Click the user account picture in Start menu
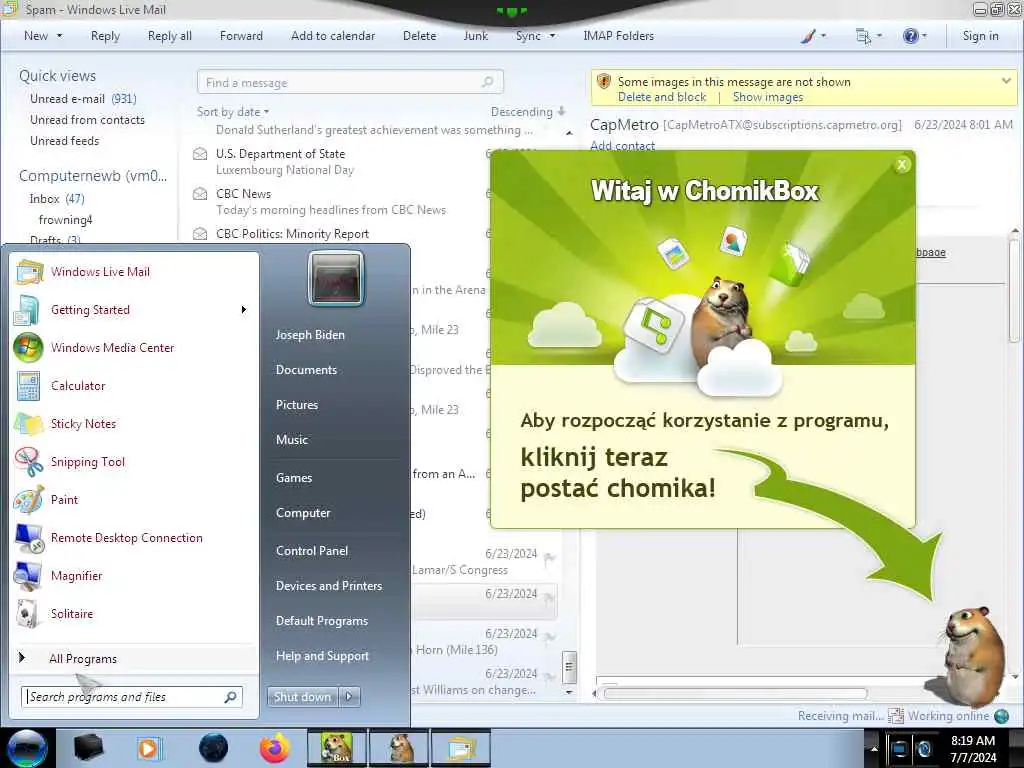 tap(336, 278)
